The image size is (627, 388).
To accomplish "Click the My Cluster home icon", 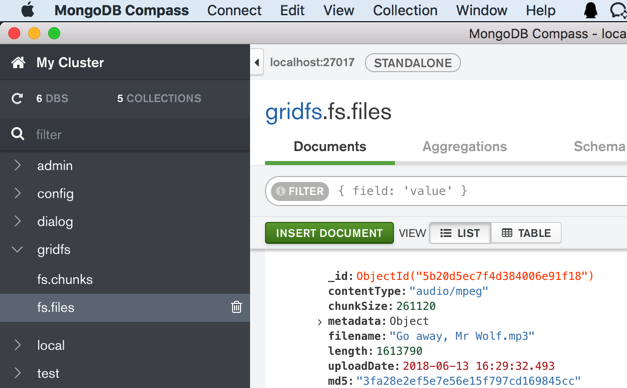I will 18,62.
